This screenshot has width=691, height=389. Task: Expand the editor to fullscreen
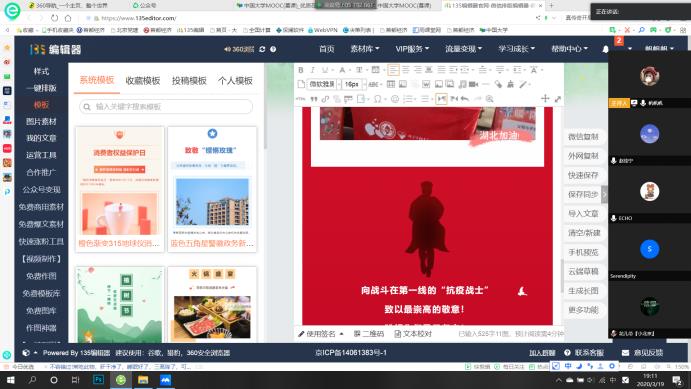click(558, 99)
